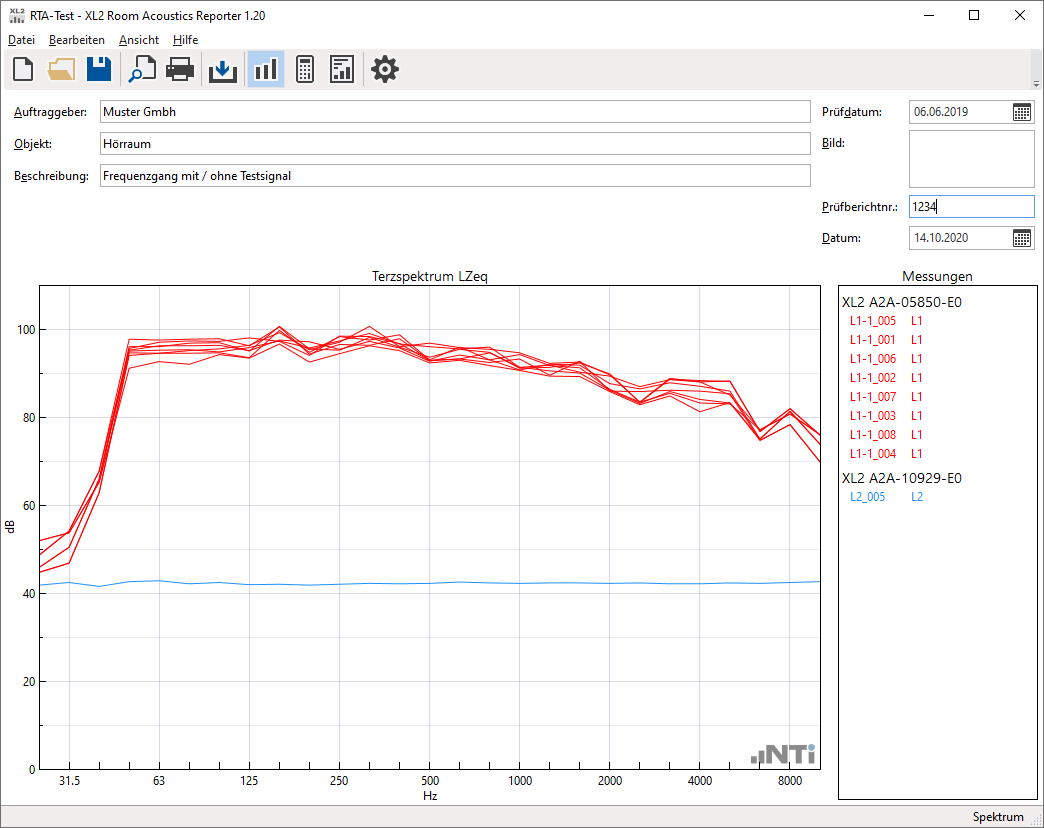
Task: Open the Datum calendar picker
Action: (1022, 238)
